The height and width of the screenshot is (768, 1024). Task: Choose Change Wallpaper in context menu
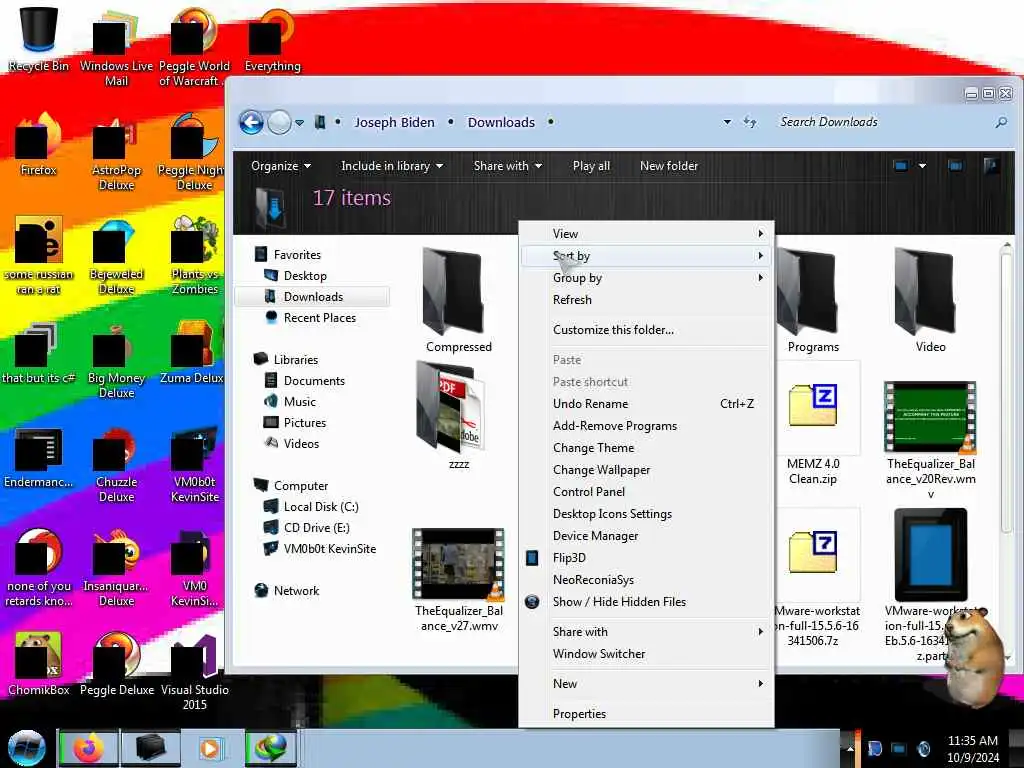(647, 470)
